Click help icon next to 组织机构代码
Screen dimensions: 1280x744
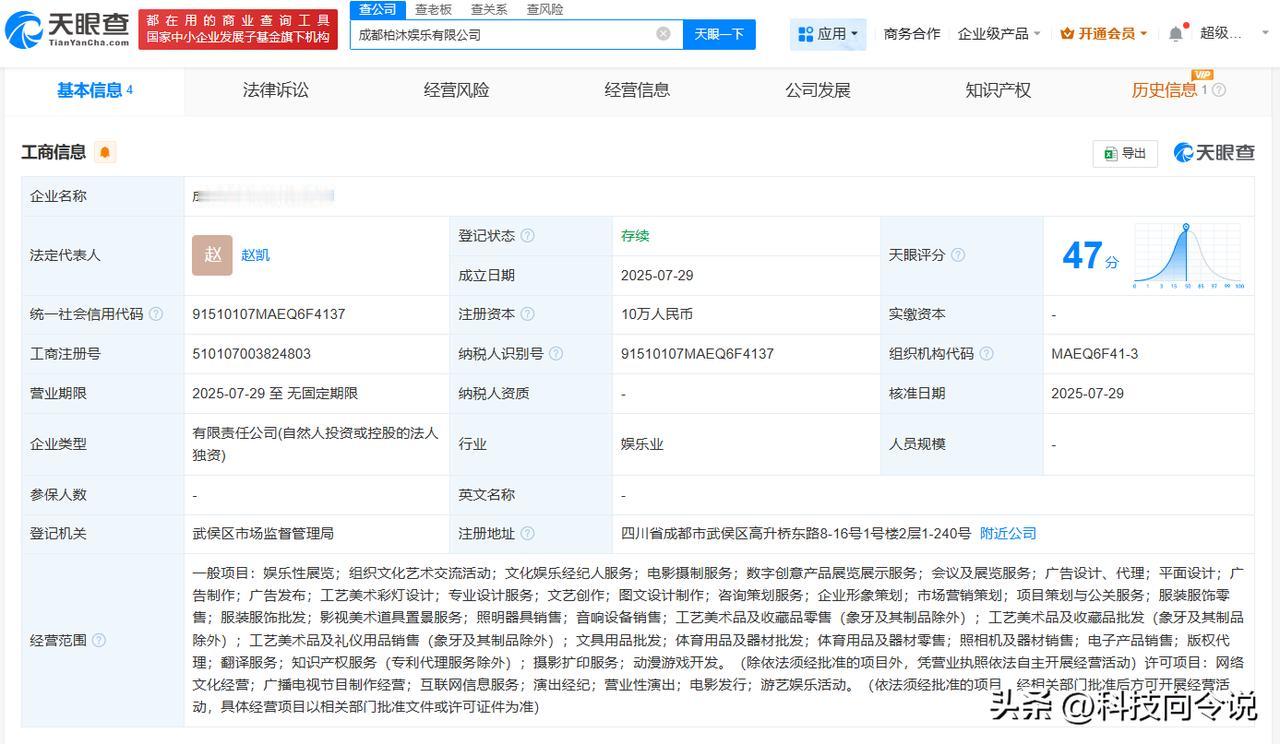(x=986, y=354)
